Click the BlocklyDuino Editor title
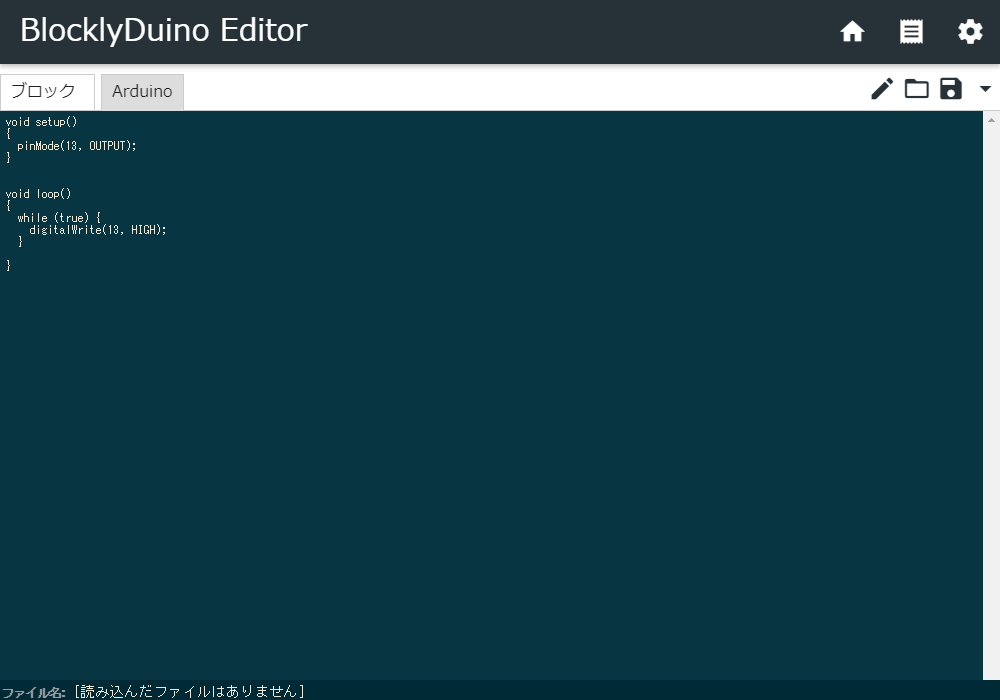This screenshot has height=700, width=1000. [x=164, y=31]
